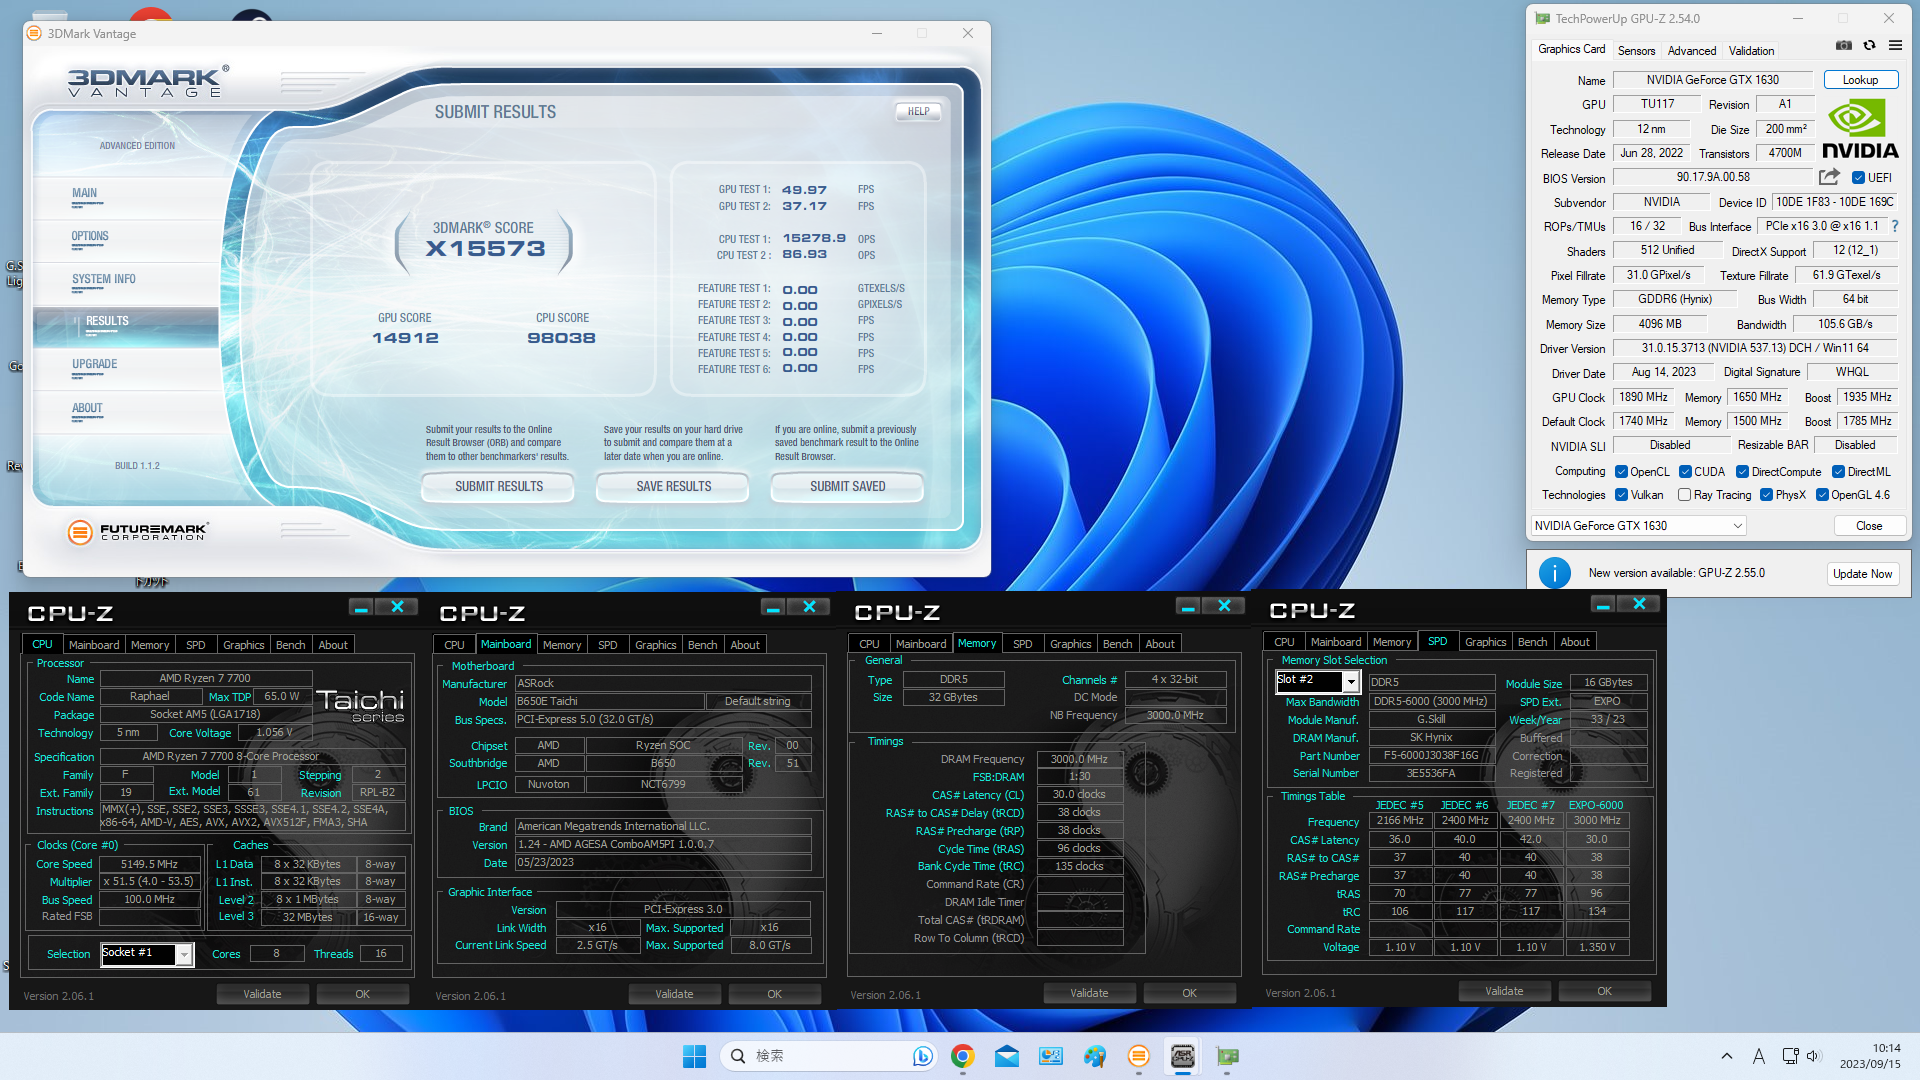Open the NVIDIA GeForce GTX 1630 GPU selector dropdown
The image size is (1920, 1080).
click(x=1639, y=526)
